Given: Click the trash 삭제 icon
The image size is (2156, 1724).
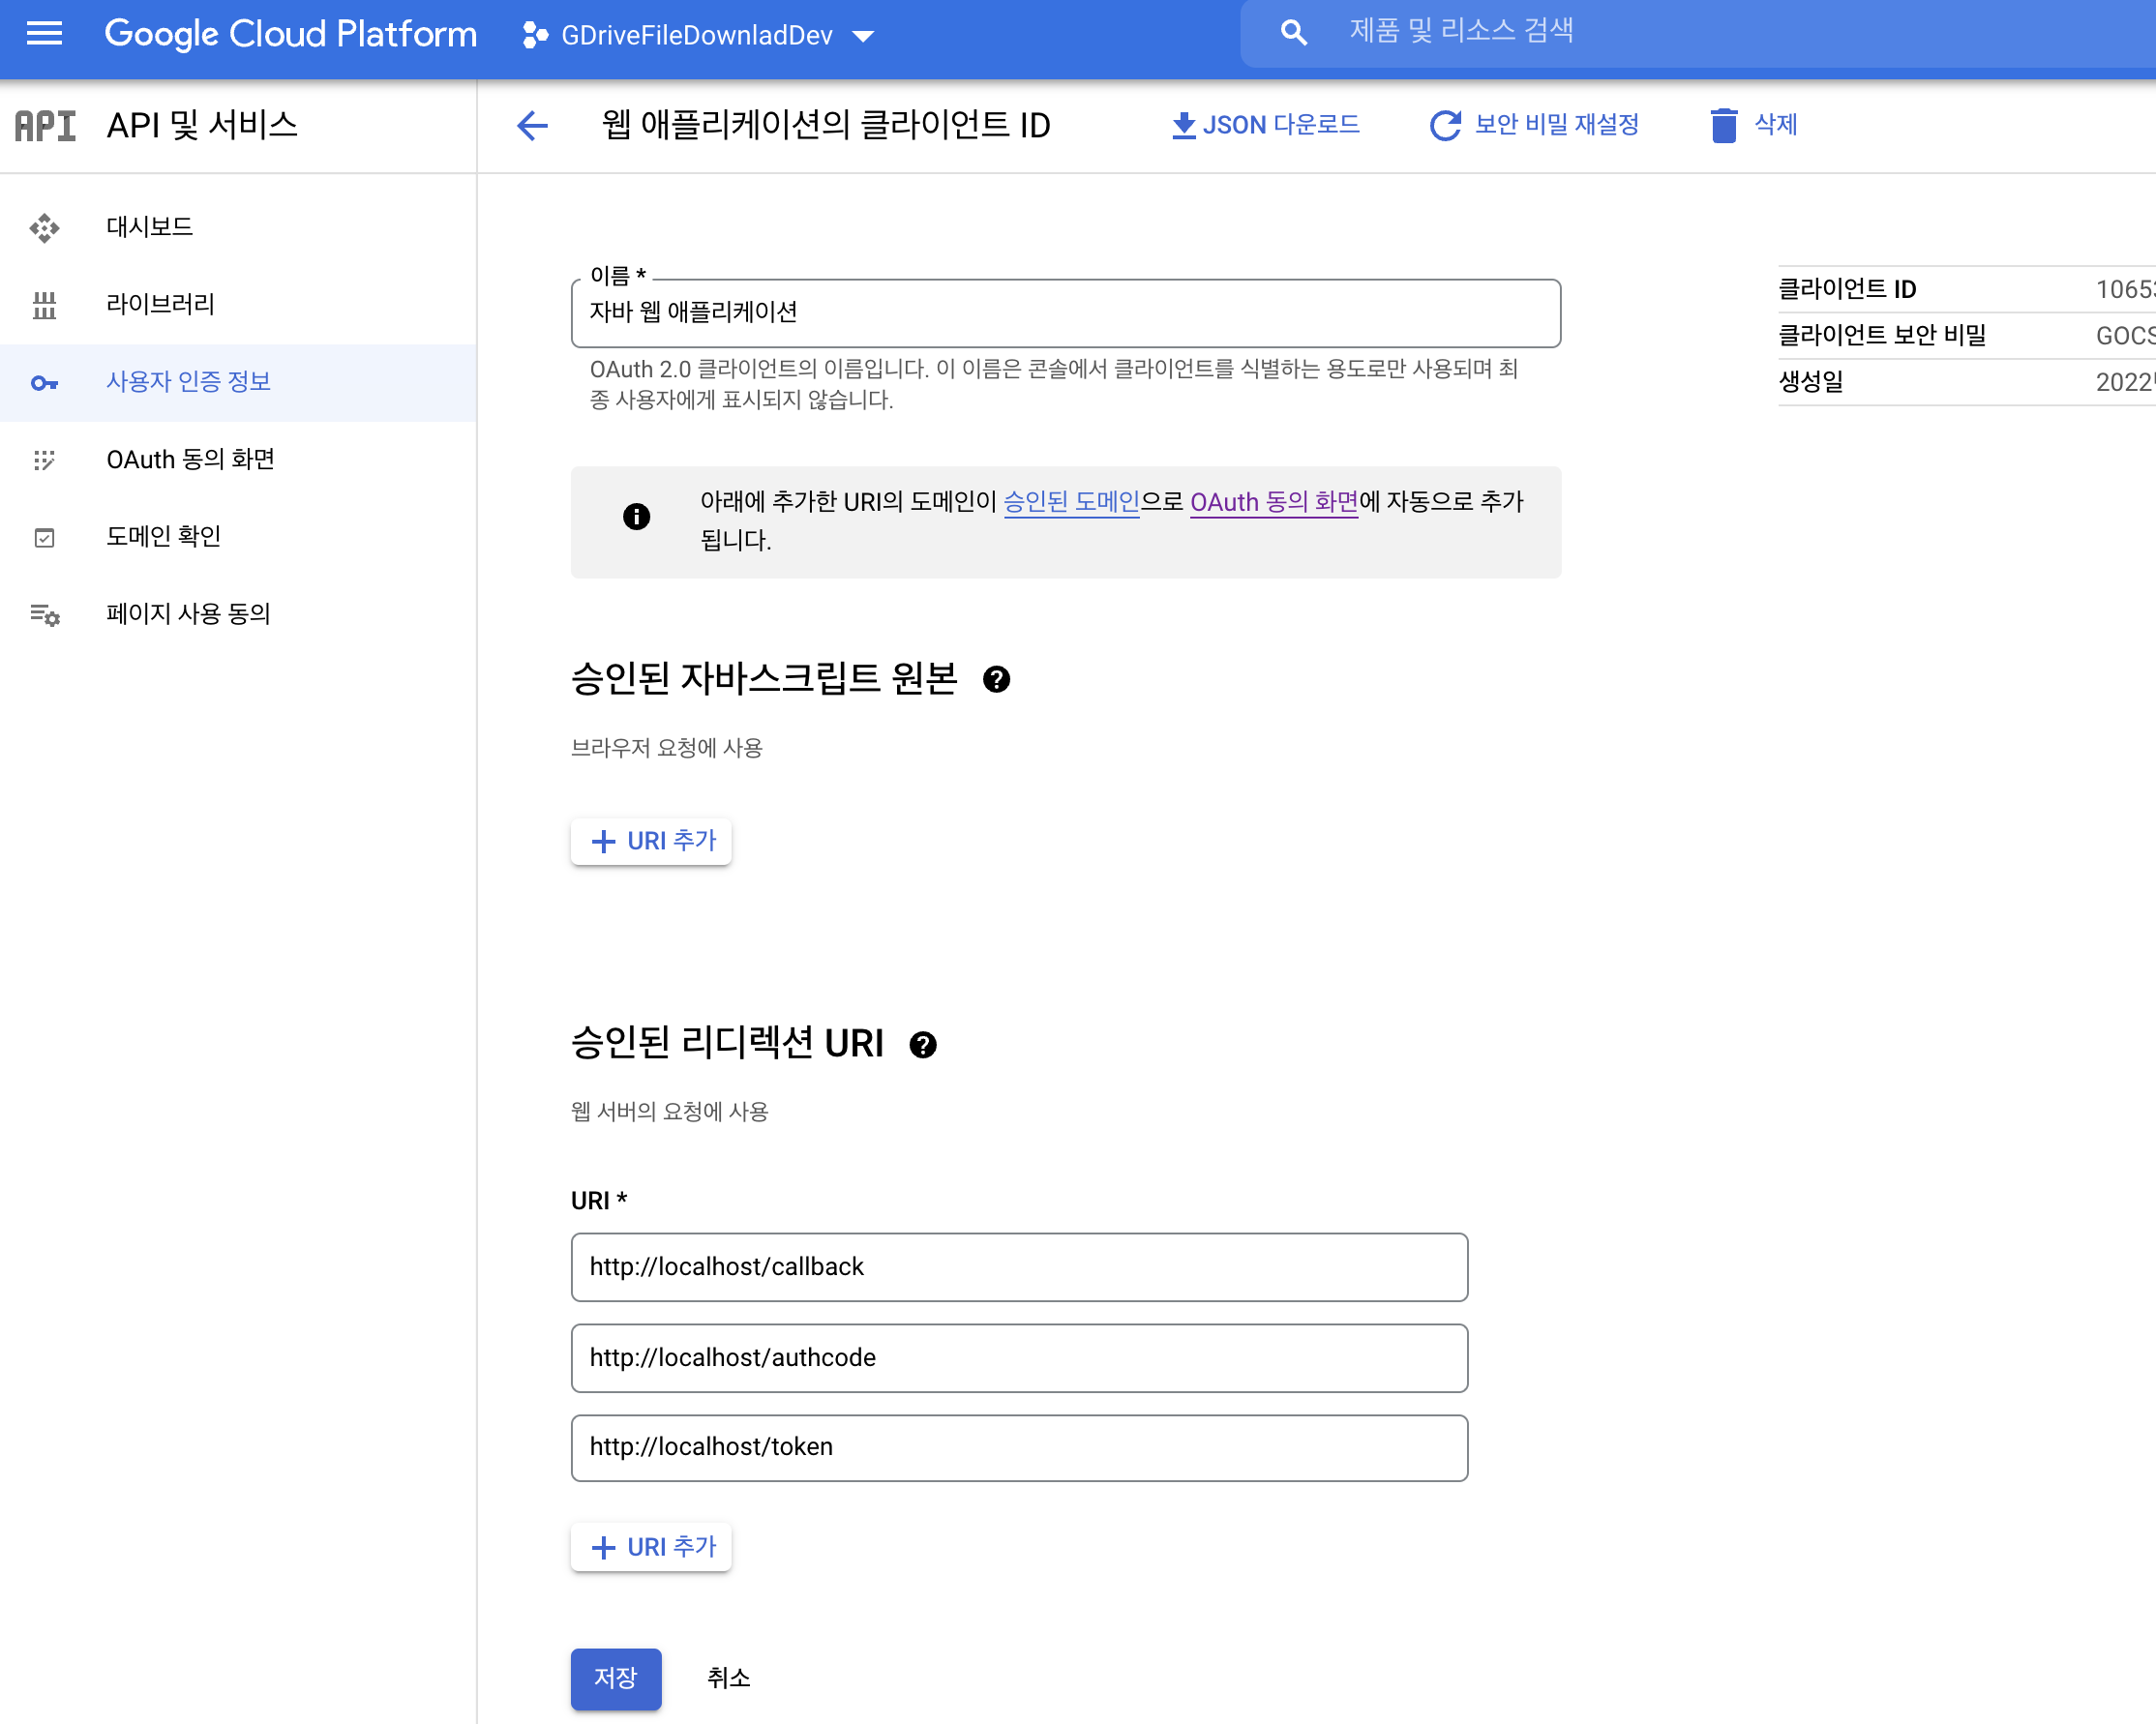Looking at the screenshot, I should click(1723, 125).
